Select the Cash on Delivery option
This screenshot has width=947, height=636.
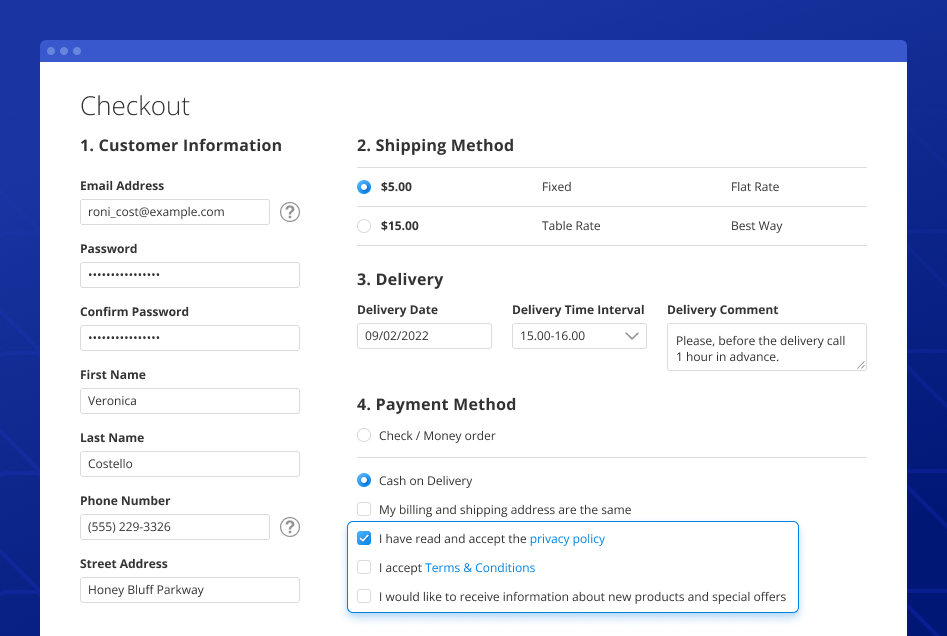tap(364, 480)
